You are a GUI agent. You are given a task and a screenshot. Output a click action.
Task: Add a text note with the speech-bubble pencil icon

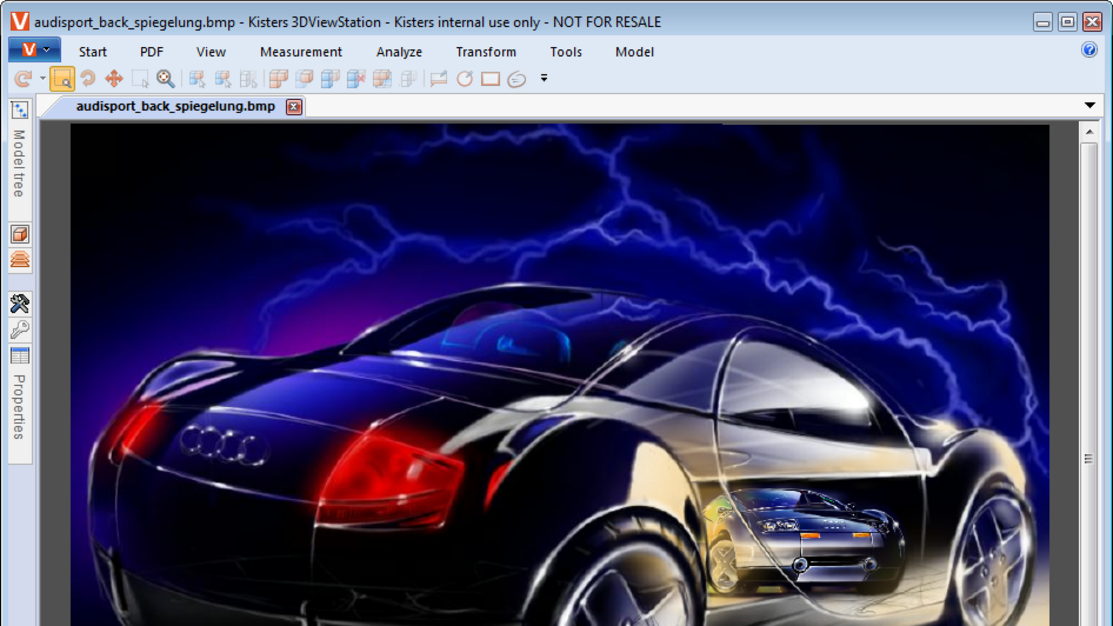point(439,79)
